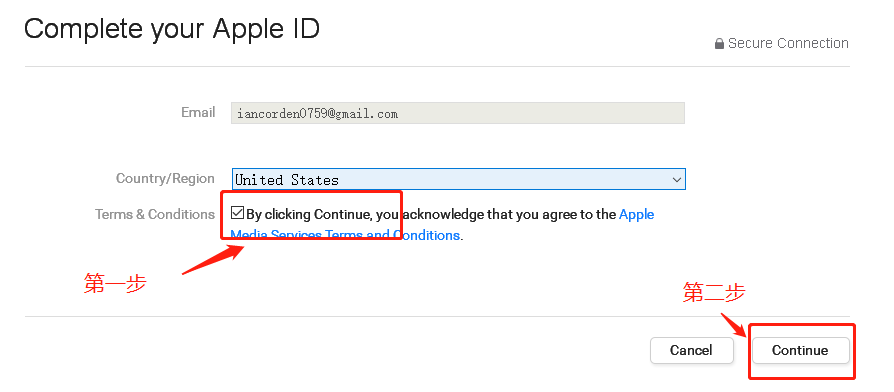894x392 pixels.
Task: Click the "Secure Connection" text
Action: point(789,43)
